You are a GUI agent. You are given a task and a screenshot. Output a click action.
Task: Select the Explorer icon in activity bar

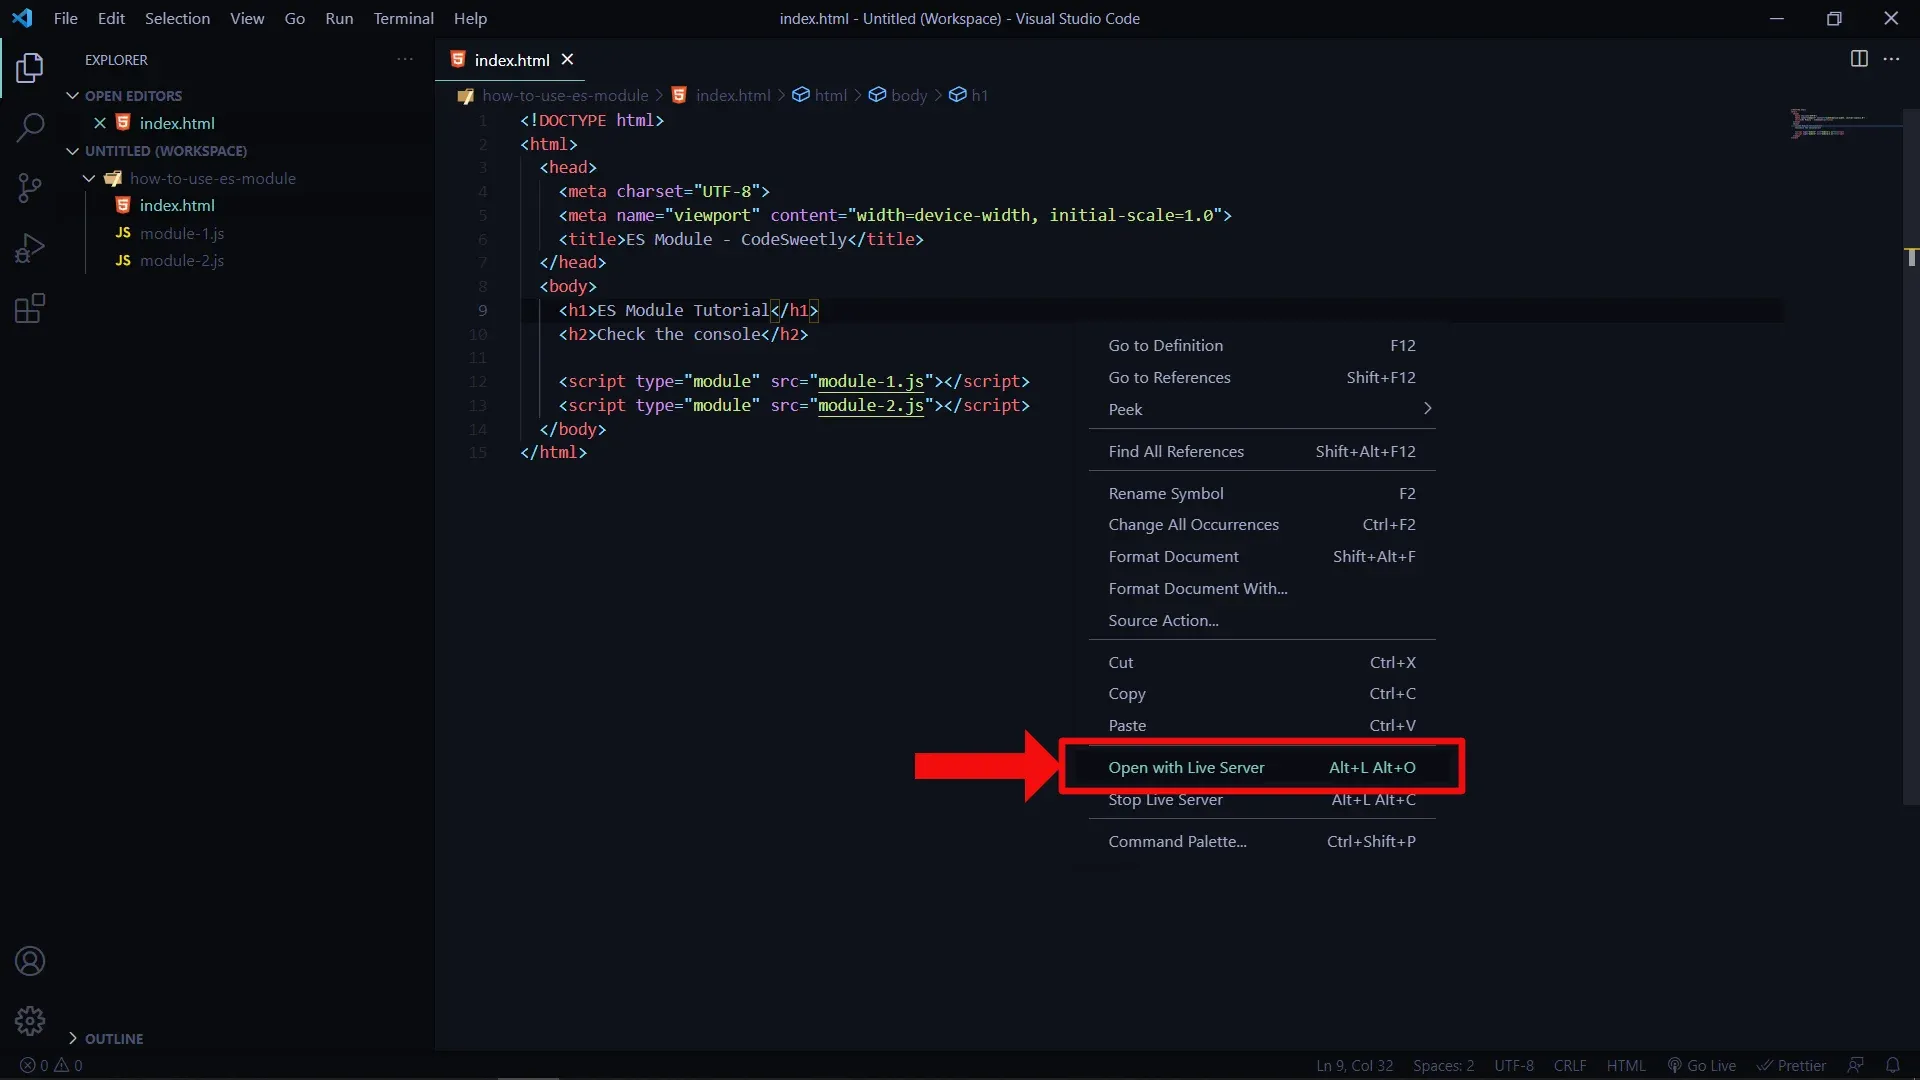[30, 68]
